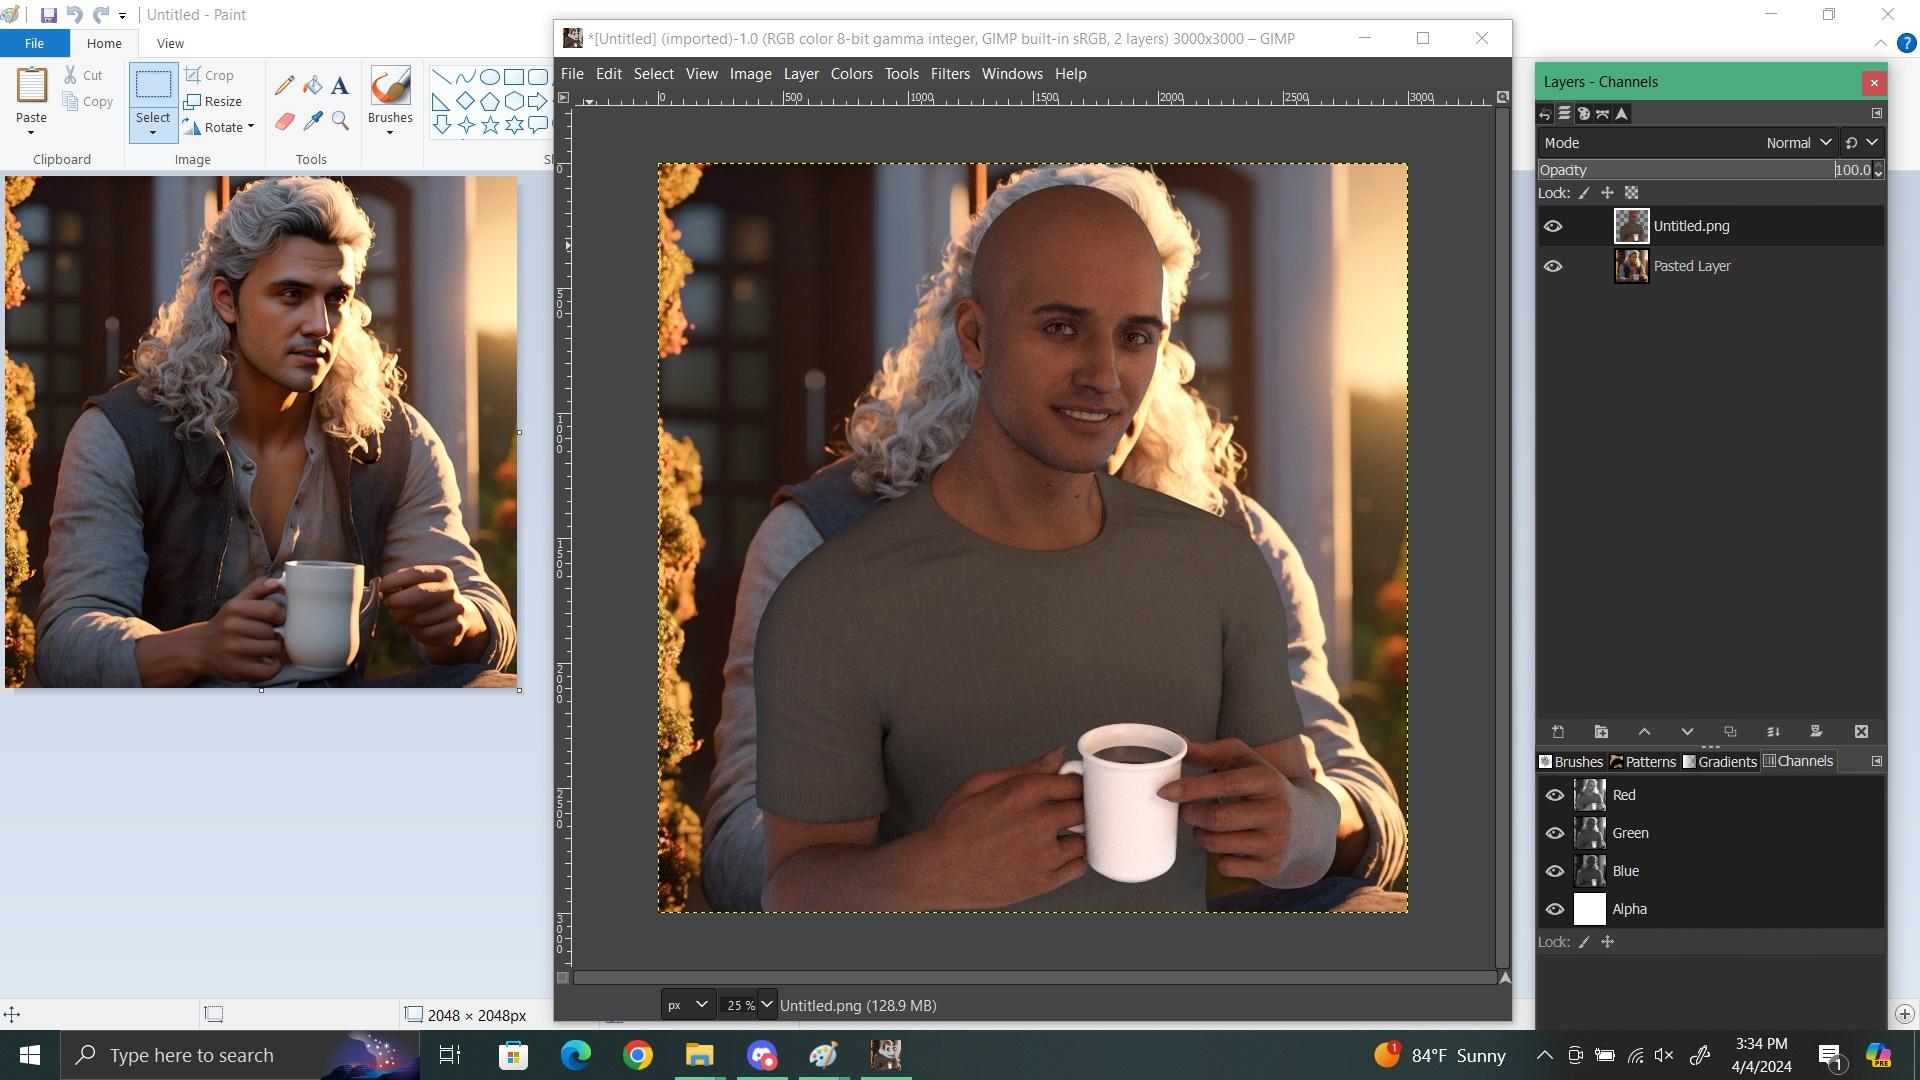Delete layer with the X icon
This screenshot has width=1920, height=1080.
point(1861,732)
